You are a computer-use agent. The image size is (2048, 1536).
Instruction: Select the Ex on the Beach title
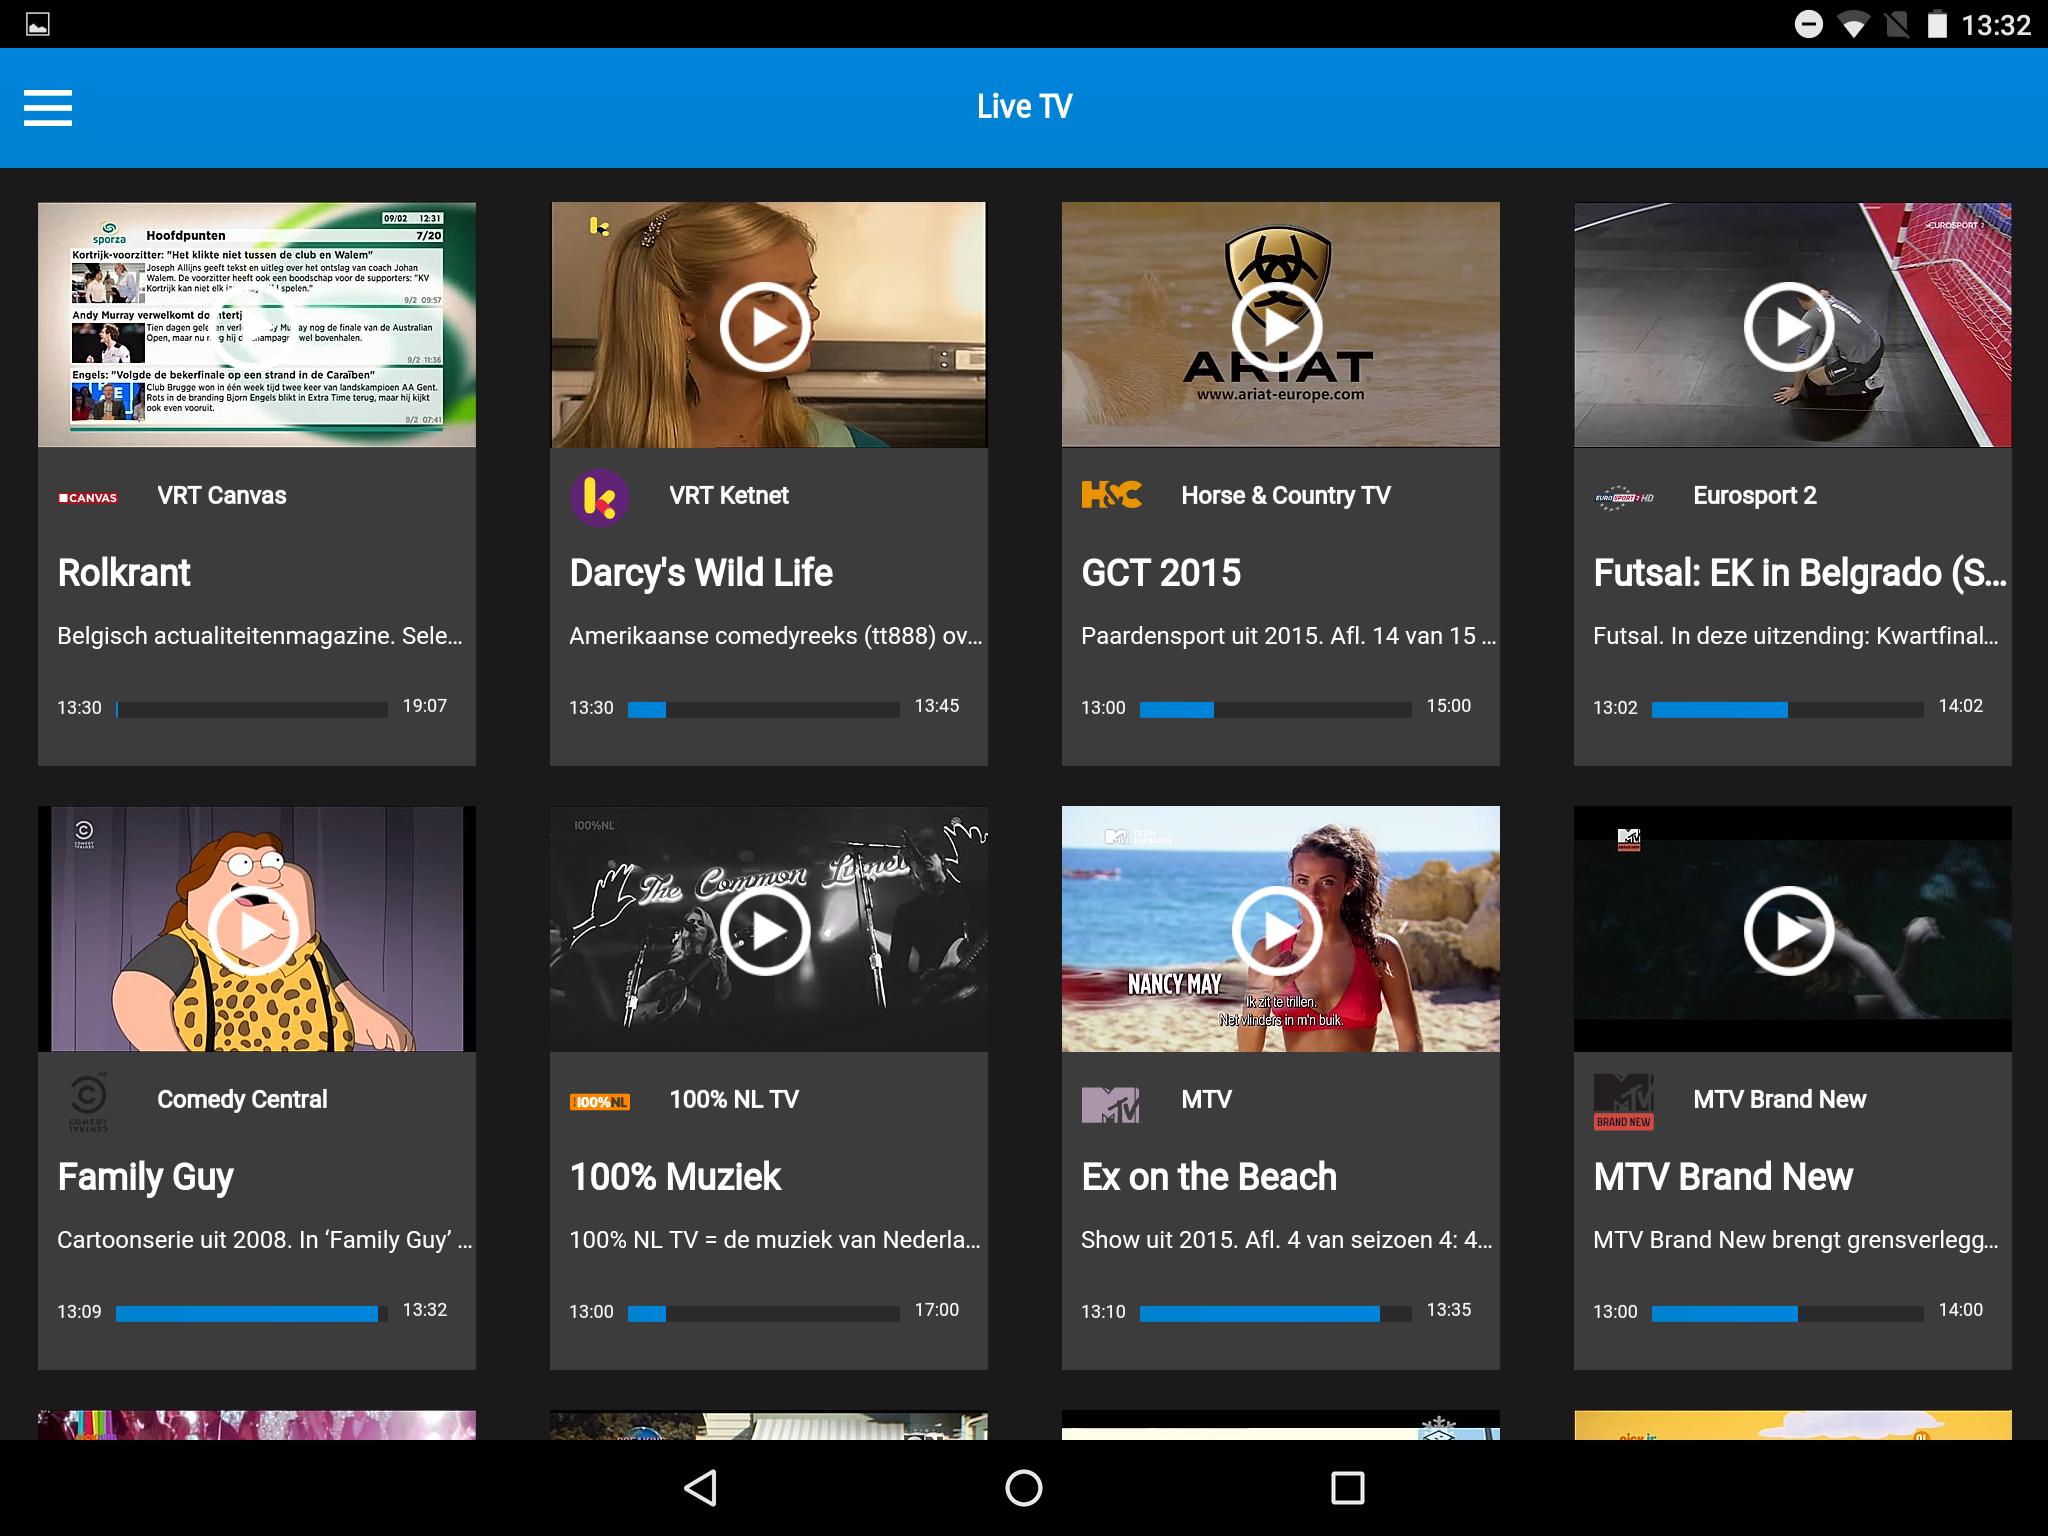tap(1209, 1177)
